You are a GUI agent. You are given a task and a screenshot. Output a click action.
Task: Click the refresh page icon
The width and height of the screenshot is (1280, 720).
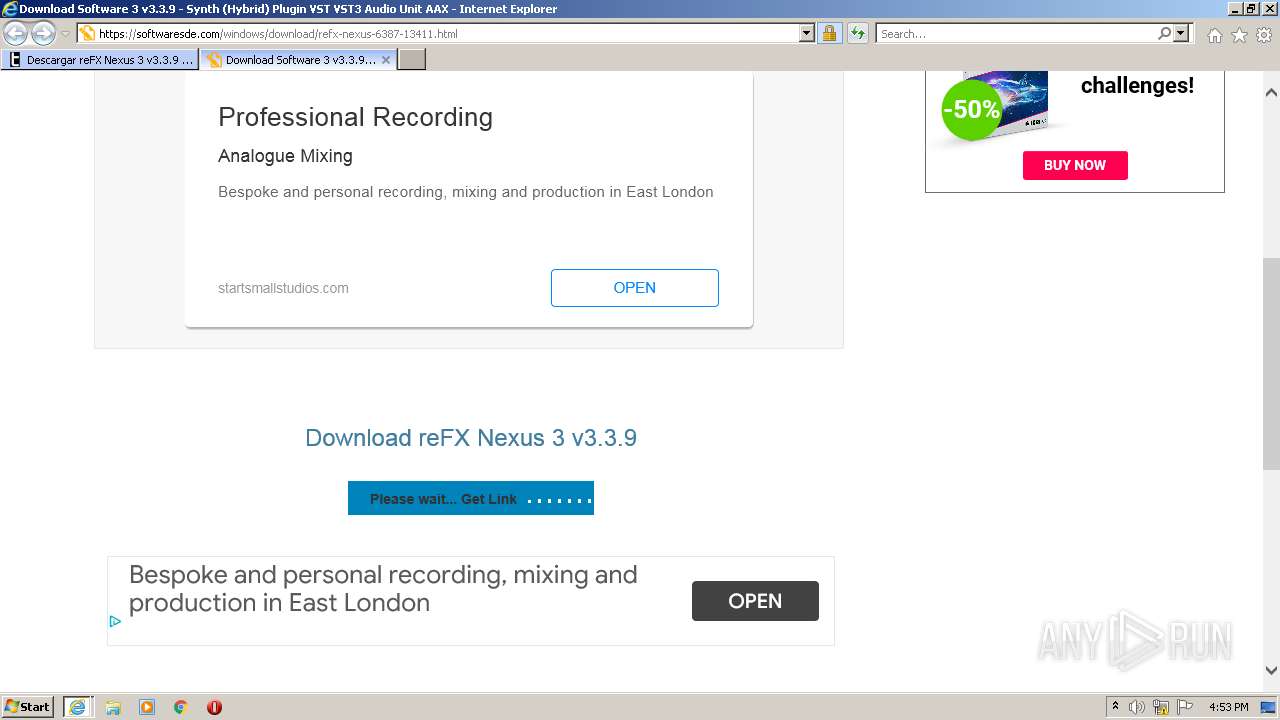(857, 33)
